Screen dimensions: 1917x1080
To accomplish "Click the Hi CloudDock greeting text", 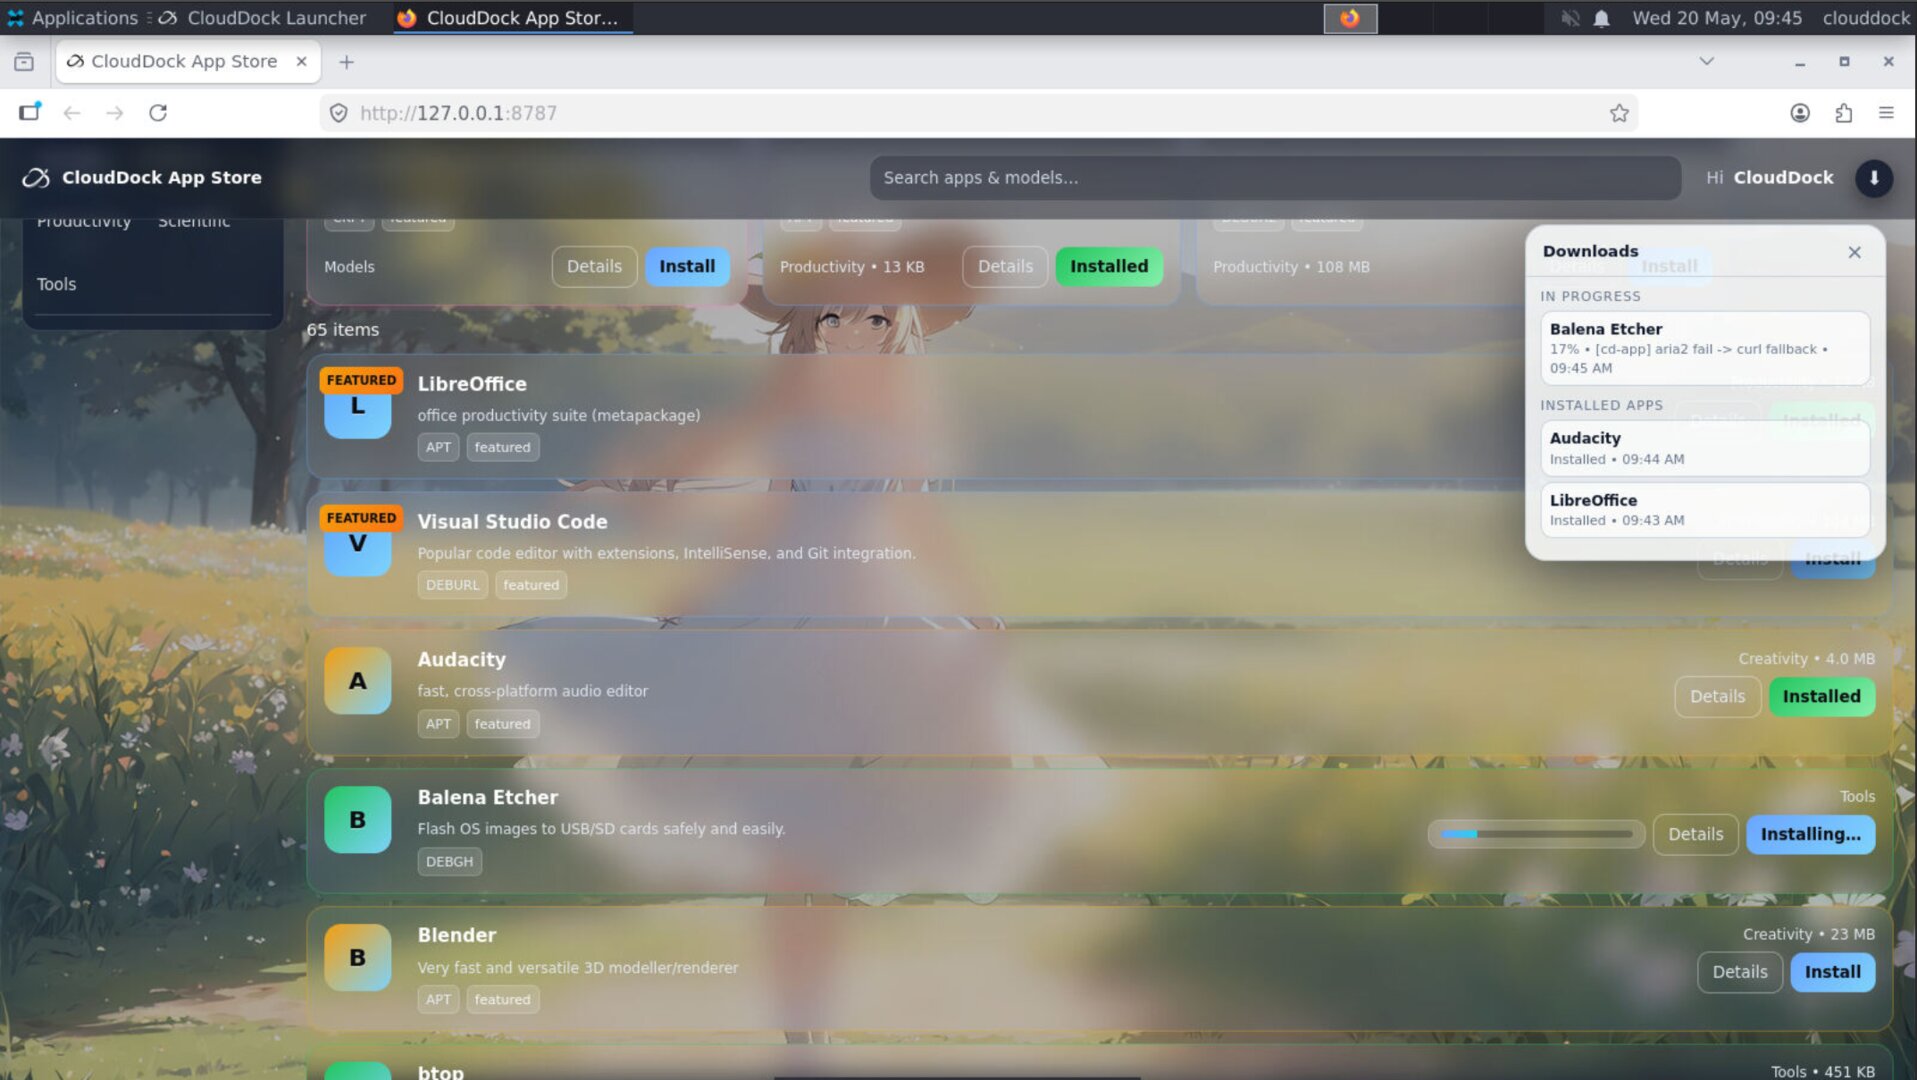I will [1769, 178].
